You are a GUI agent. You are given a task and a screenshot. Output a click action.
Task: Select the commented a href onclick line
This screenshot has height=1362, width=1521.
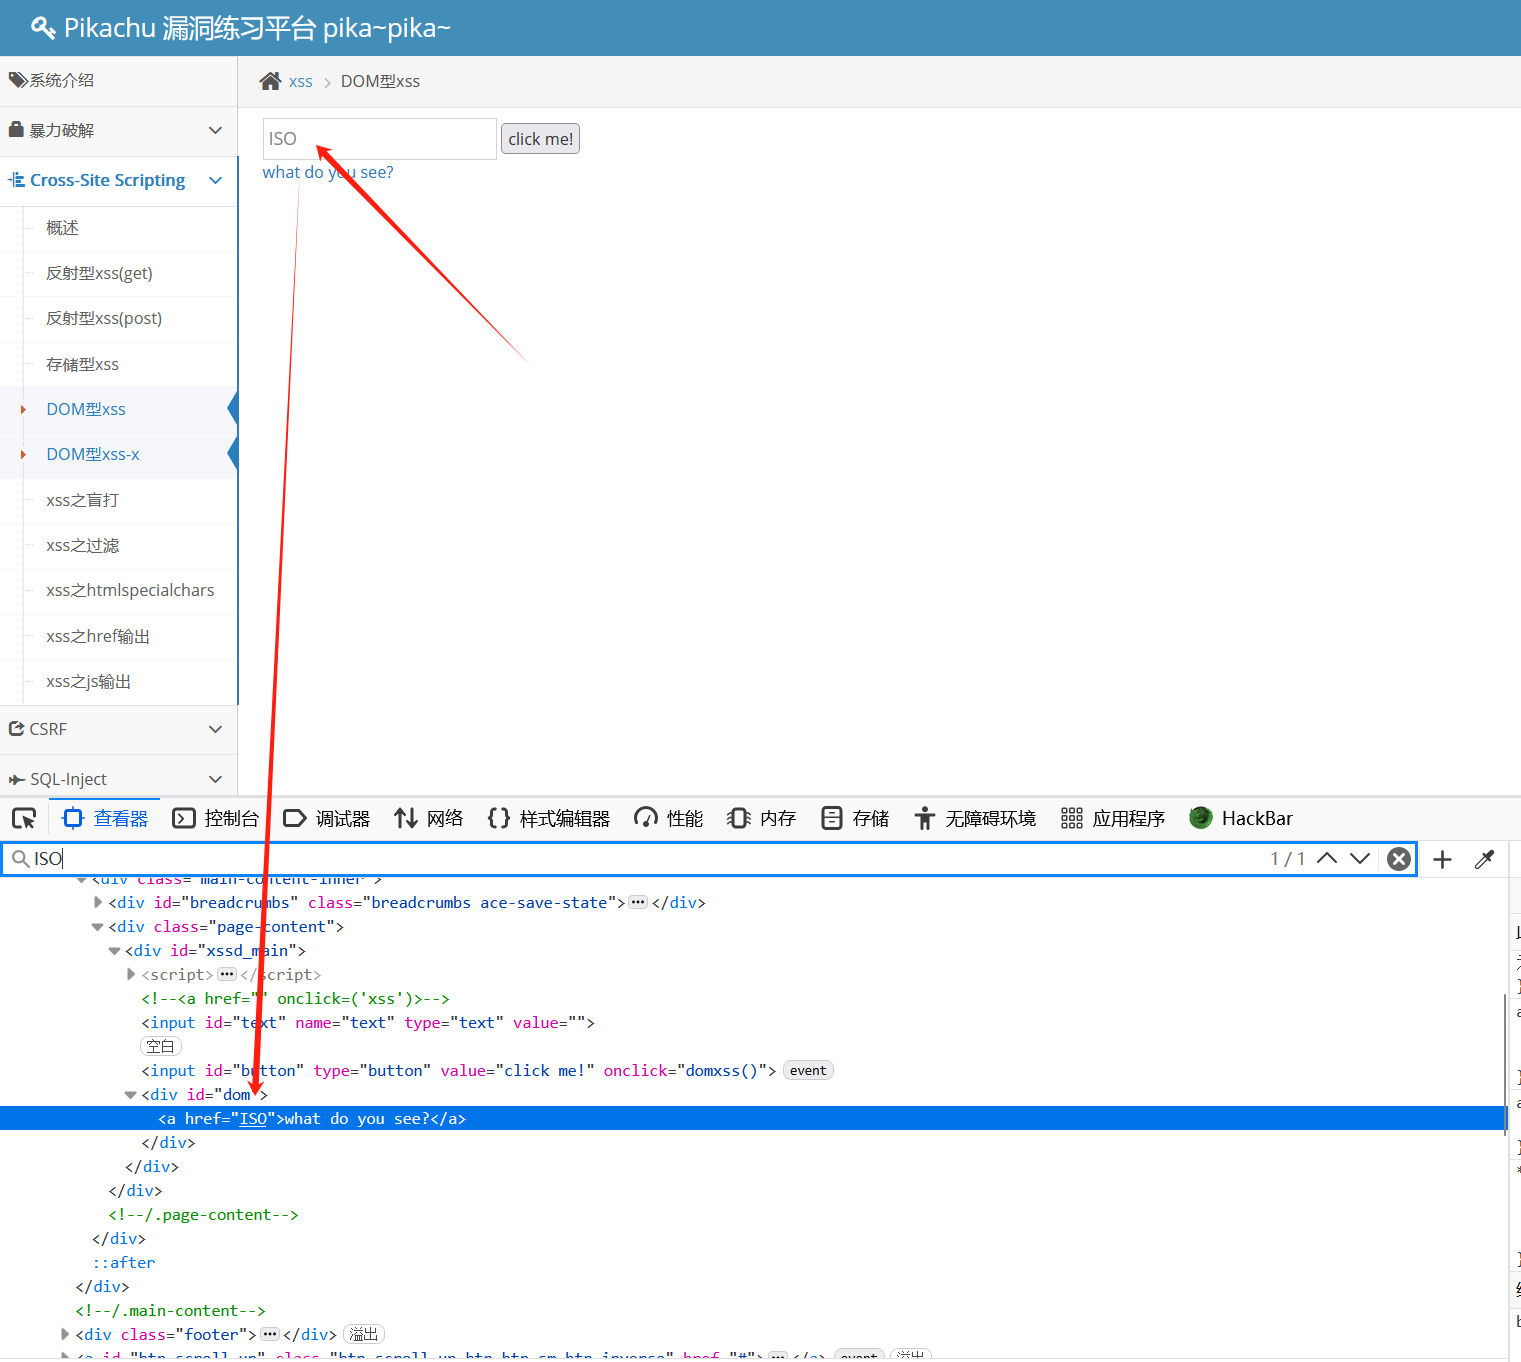coord(295,999)
